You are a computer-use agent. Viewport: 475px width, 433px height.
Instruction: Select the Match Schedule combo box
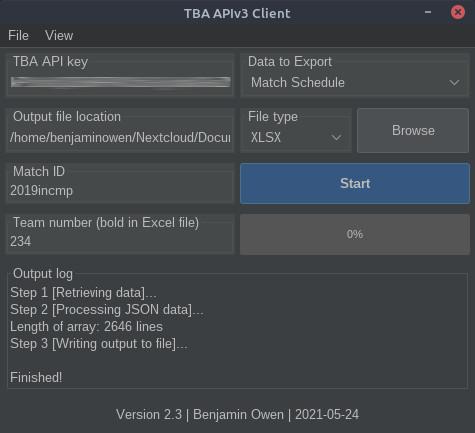coord(355,82)
